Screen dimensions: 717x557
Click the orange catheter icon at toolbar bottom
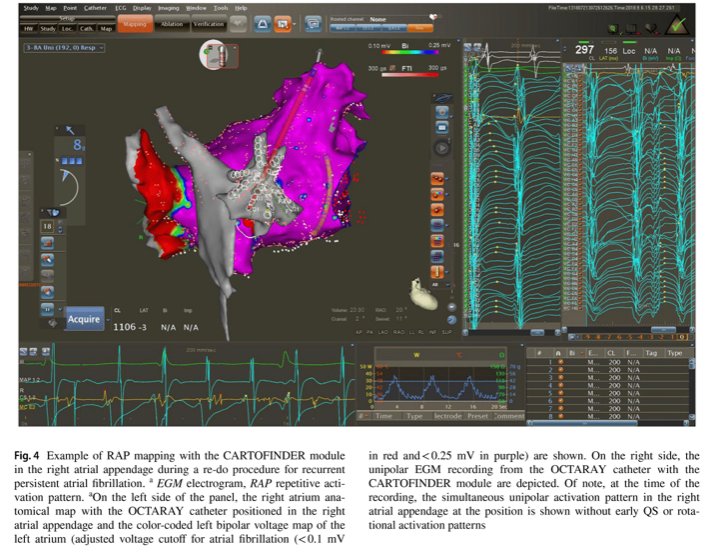click(x=437, y=272)
